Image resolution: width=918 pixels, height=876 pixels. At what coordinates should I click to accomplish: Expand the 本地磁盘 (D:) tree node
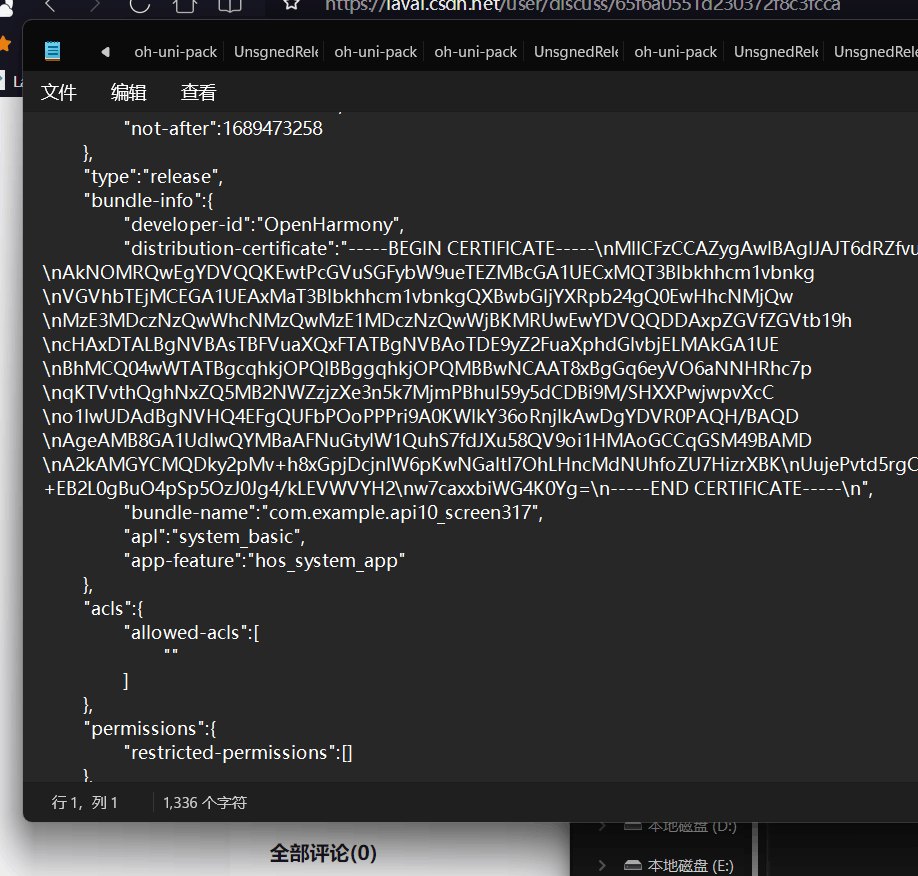coord(602,826)
